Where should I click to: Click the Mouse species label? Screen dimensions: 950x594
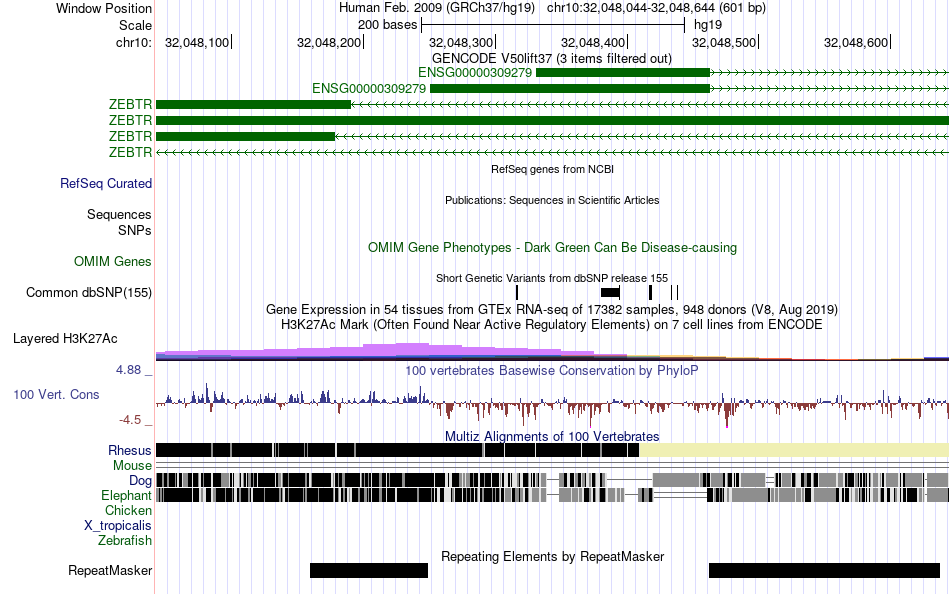132,466
